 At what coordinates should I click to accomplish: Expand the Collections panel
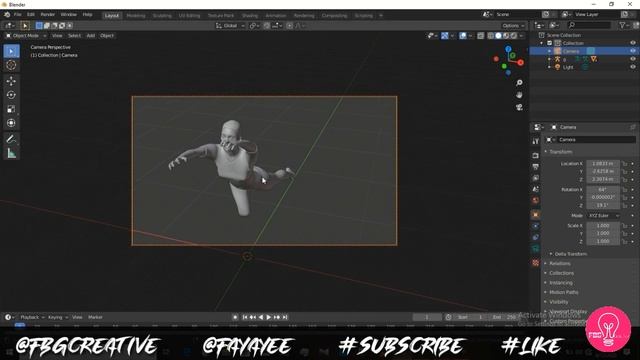click(561, 273)
